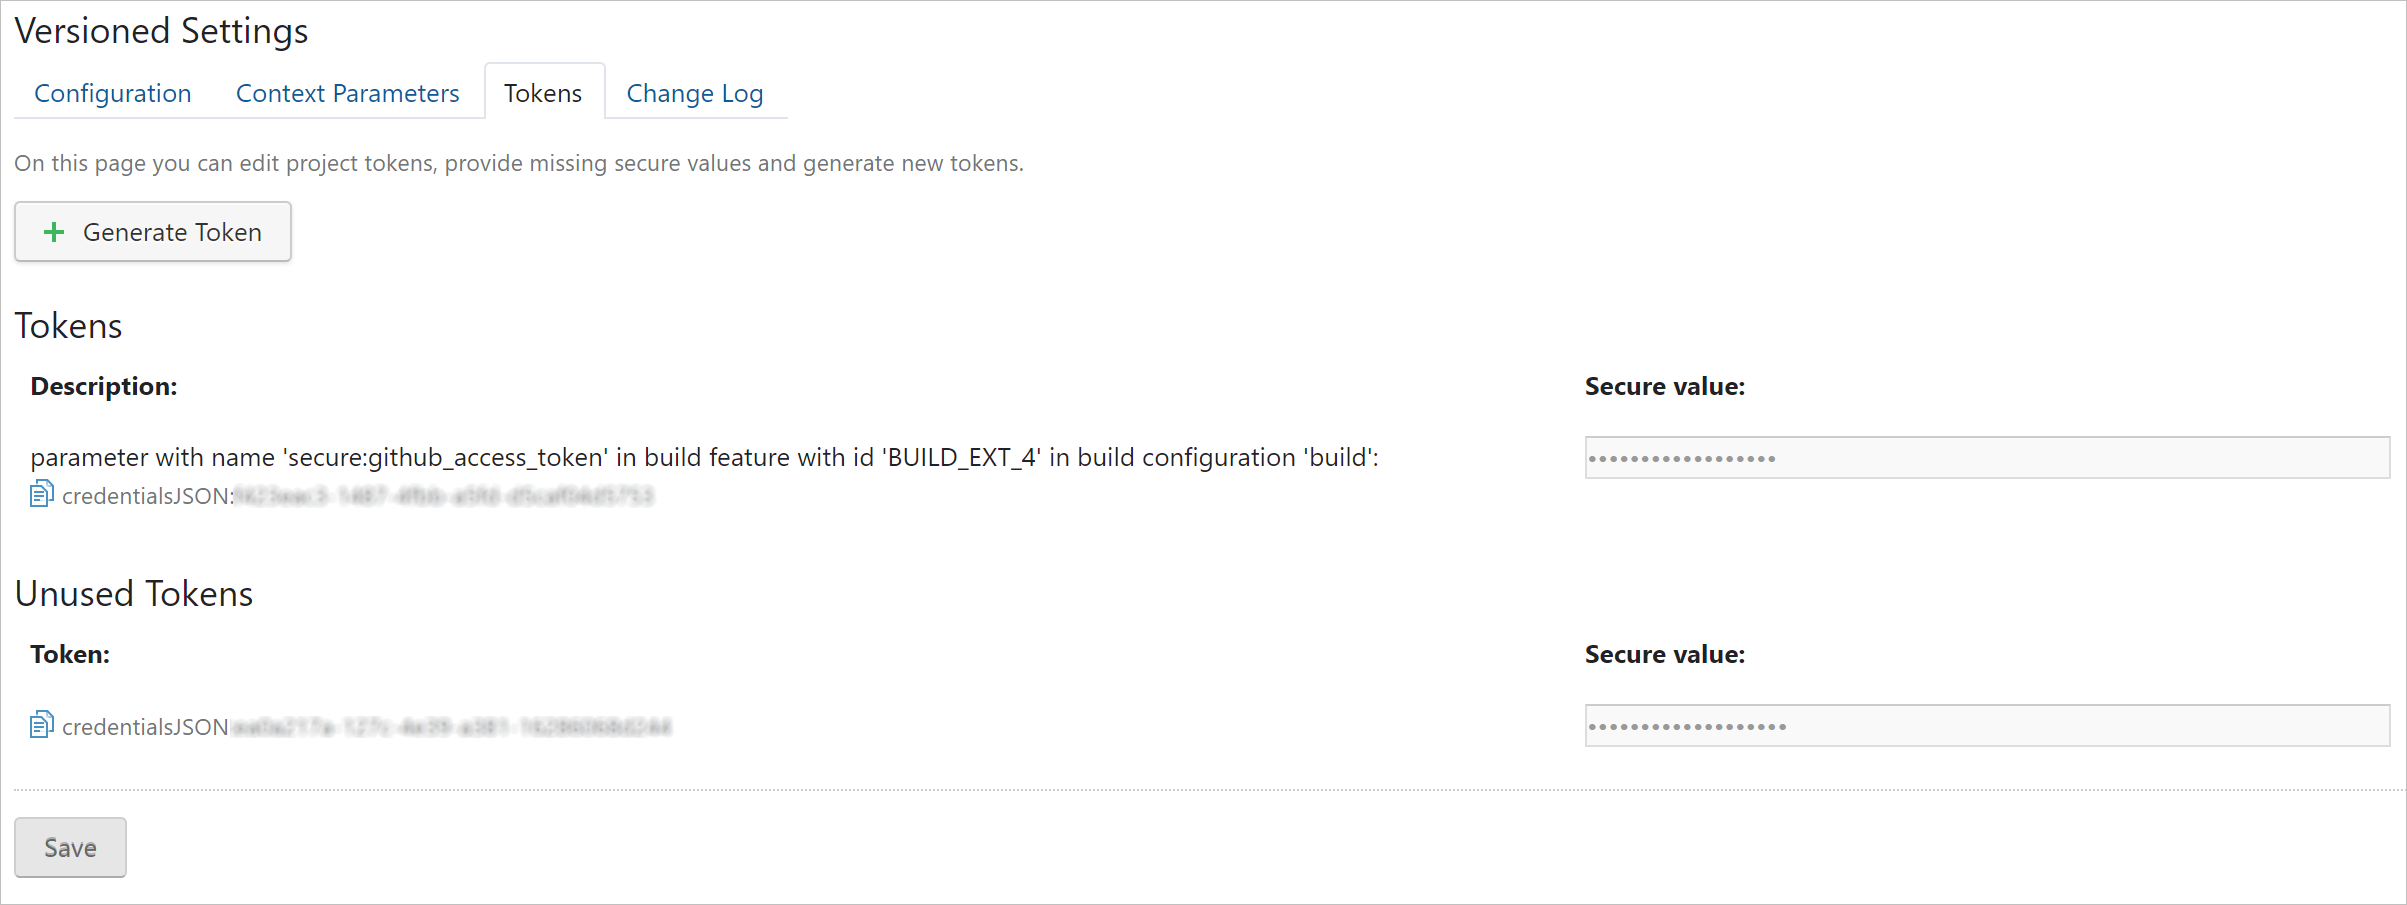Click the Description column label
This screenshot has height=905, width=2407.
[x=104, y=386]
